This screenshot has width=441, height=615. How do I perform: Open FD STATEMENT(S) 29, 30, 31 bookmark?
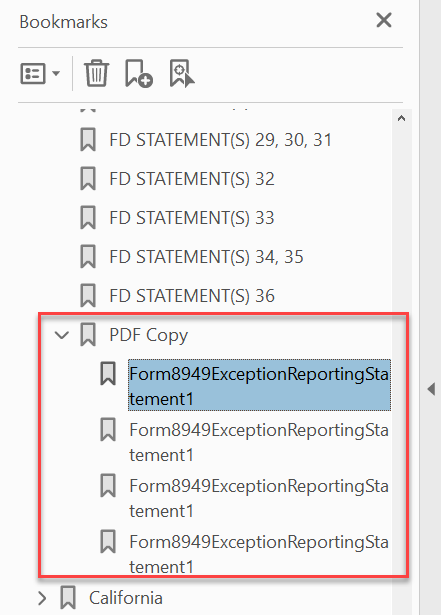coord(220,140)
